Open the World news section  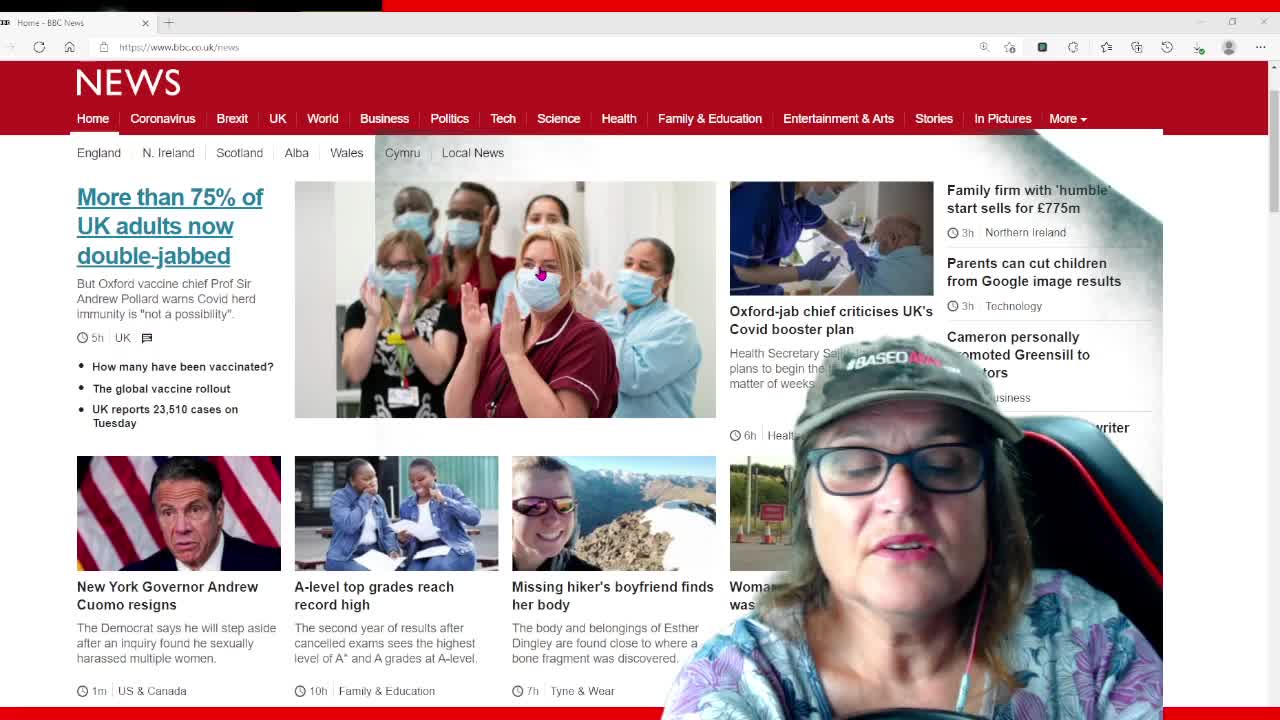click(x=322, y=119)
